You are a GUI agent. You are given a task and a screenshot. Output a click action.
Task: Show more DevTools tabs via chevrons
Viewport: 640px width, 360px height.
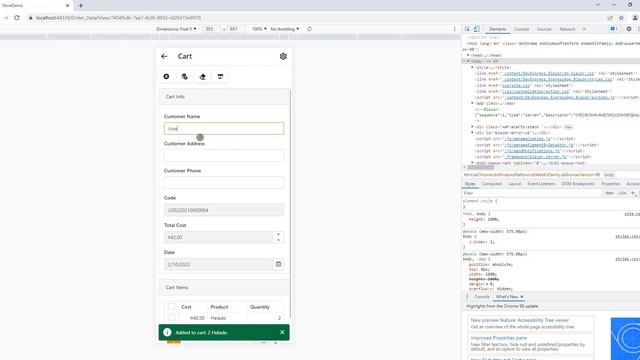click(584, 29)
